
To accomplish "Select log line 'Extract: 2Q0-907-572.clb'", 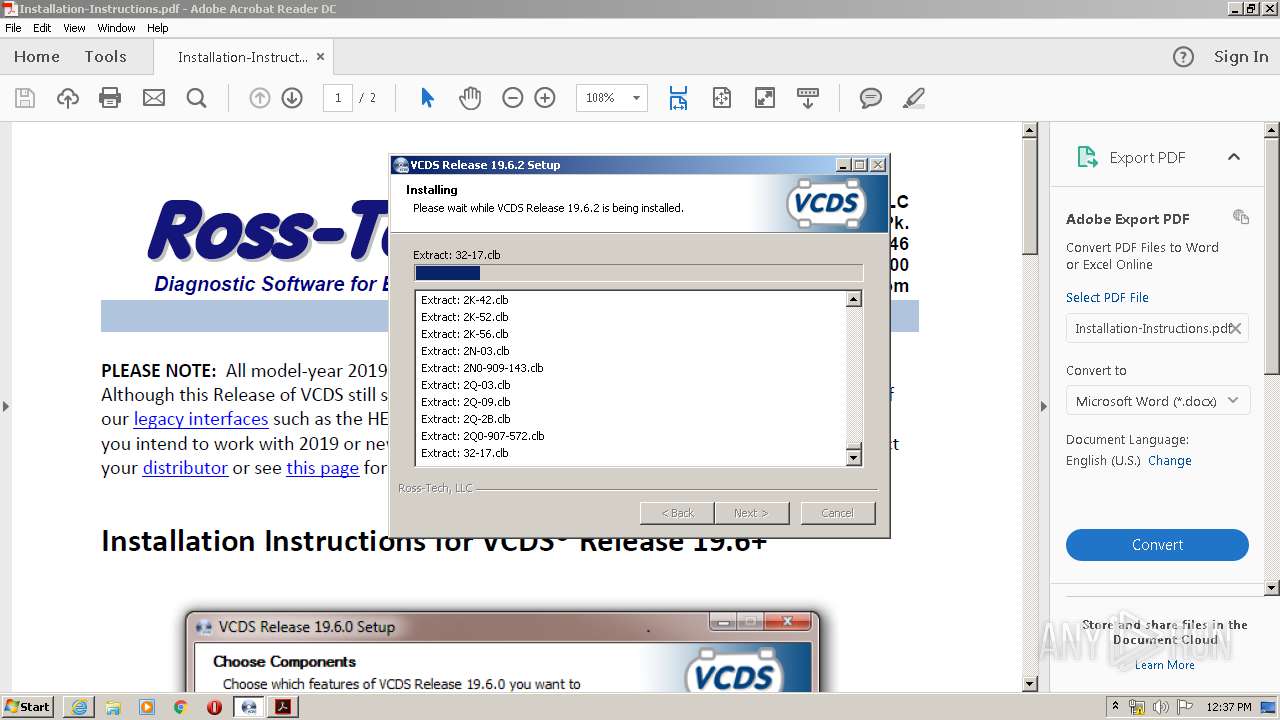I will click(x=483, y=436).
